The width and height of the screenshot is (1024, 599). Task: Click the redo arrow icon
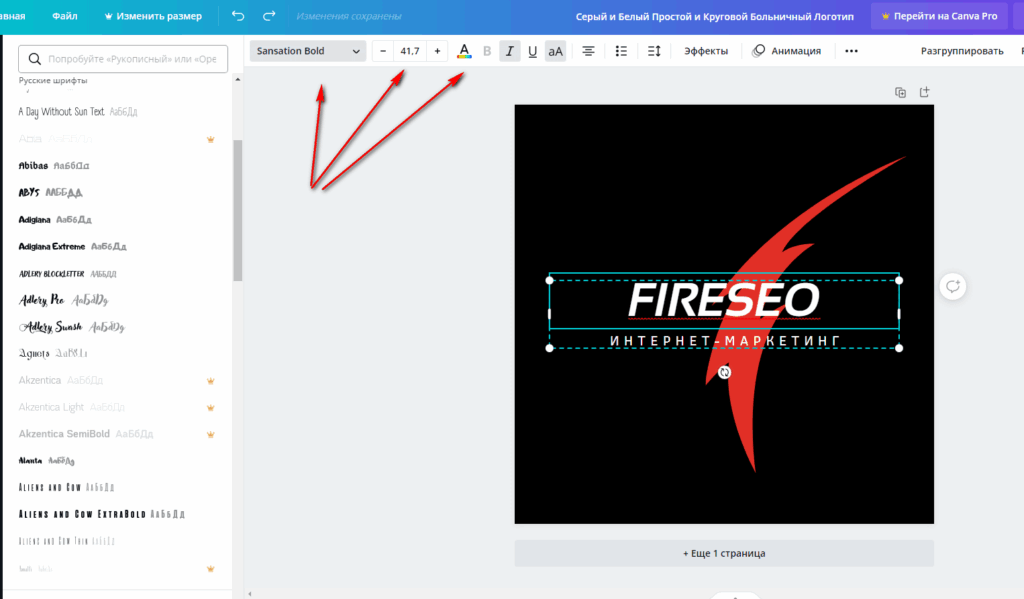pyautogui.click(x=269, y=16)
